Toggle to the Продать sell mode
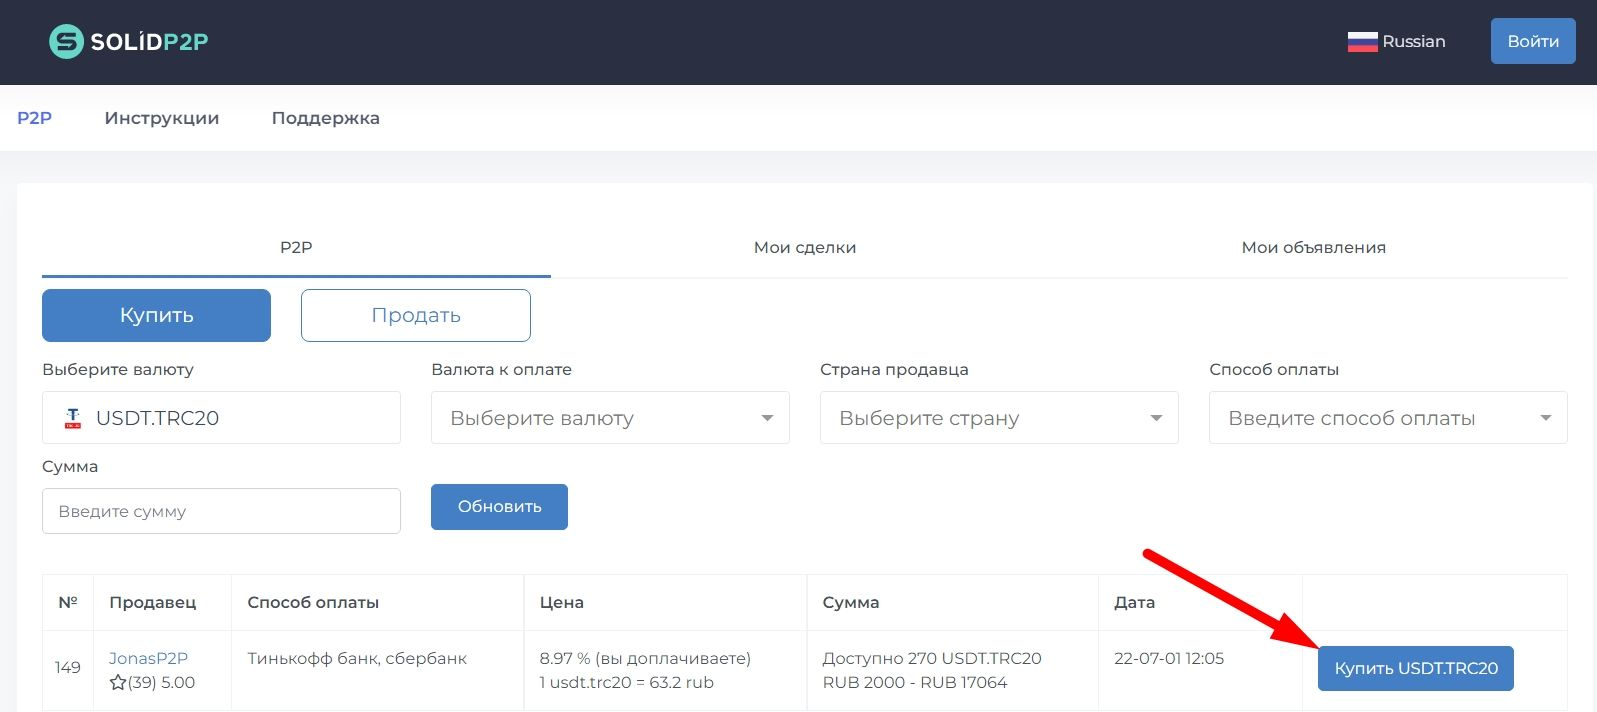Image resolution: width=1597 pixels, height=712 pixels. [x=416, y=315]
